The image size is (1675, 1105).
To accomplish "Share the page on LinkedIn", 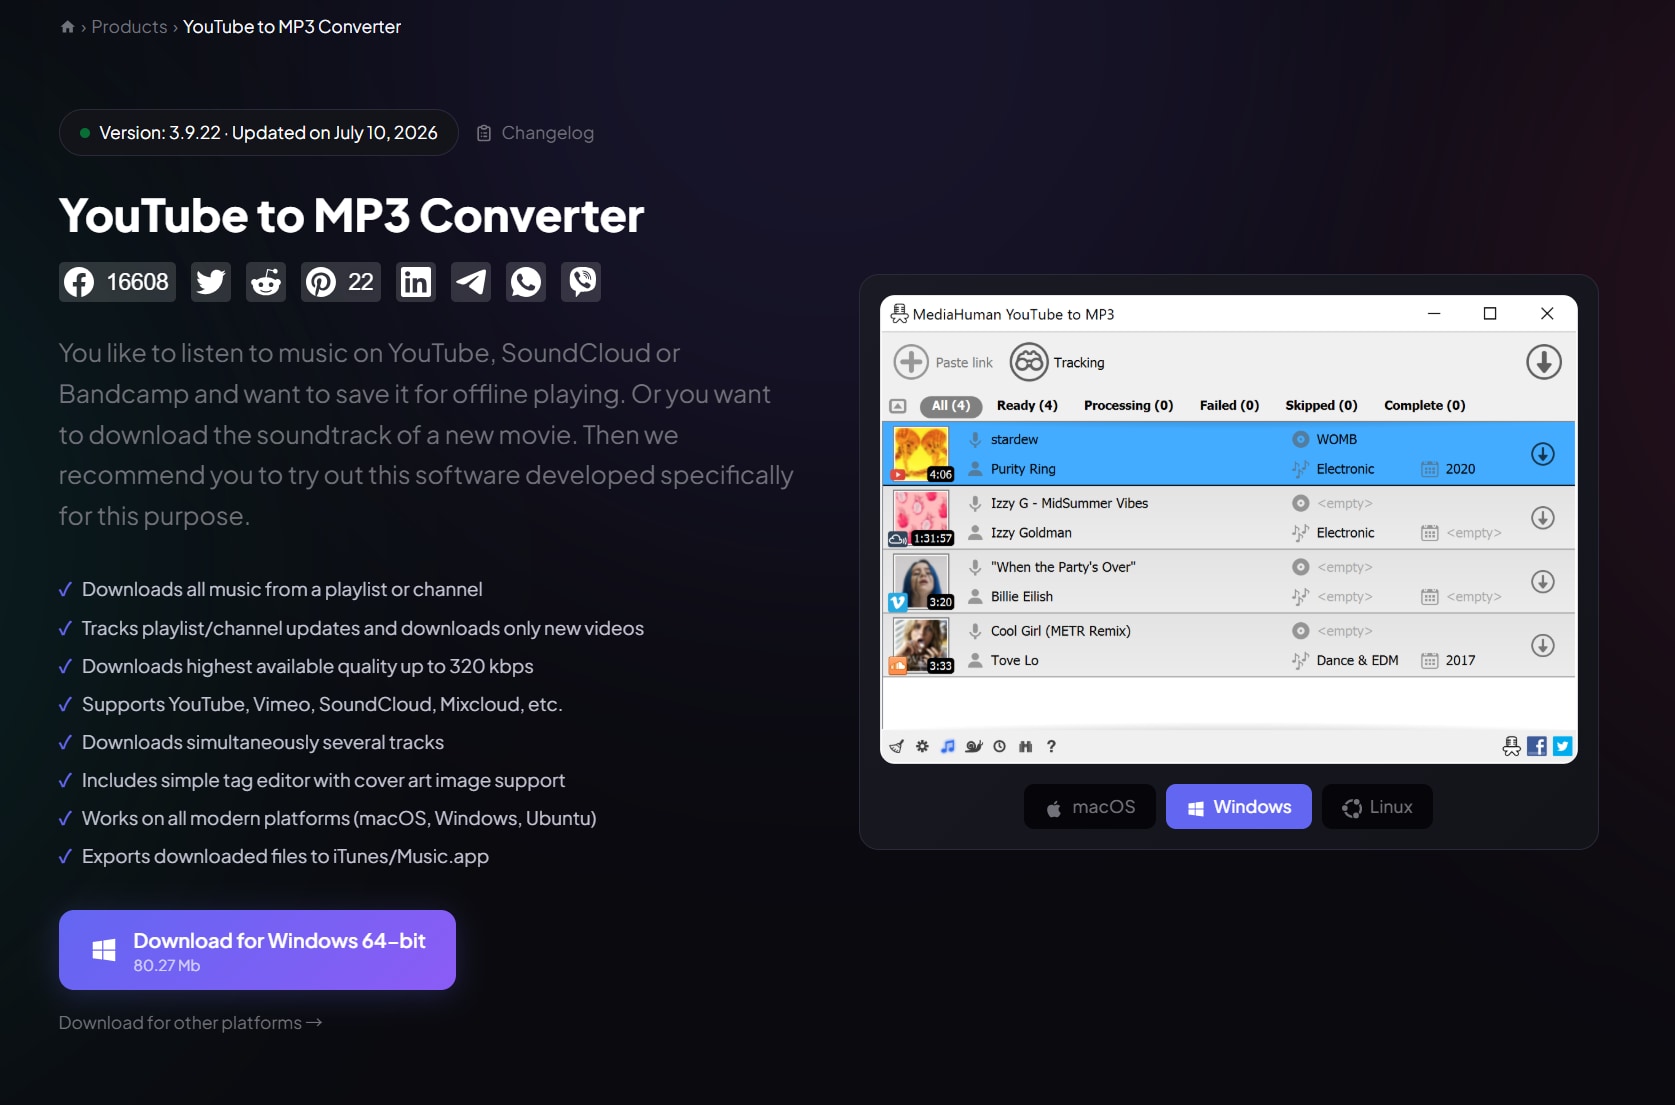I will 416,282.
